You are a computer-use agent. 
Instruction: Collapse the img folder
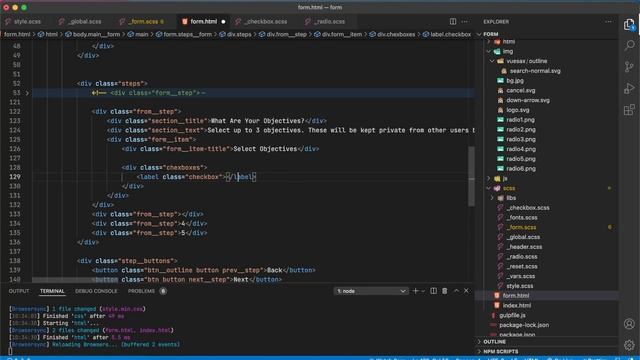coord(489,51)
